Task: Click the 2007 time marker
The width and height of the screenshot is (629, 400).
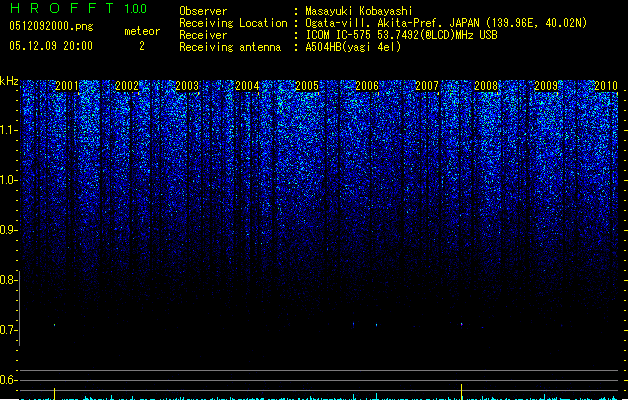Action: pos(427,86)
